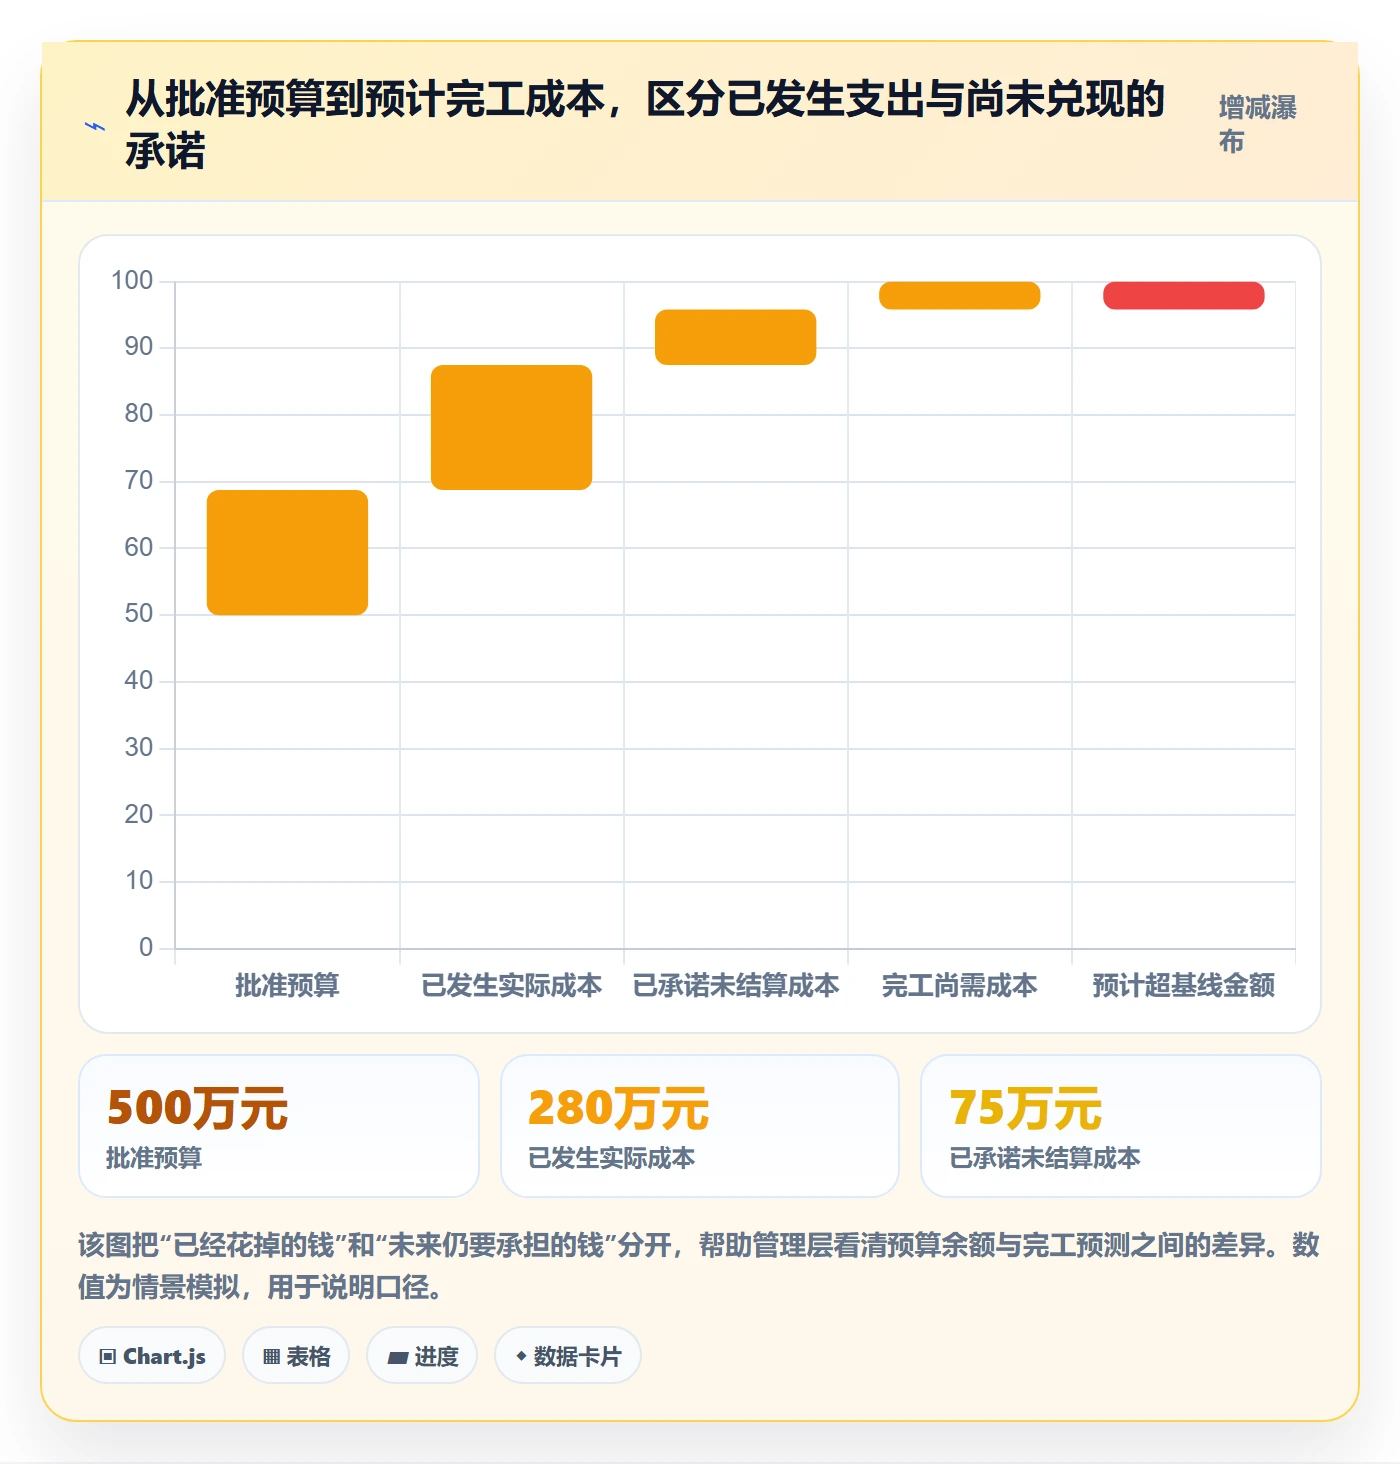
Task: Click the x-axis label 已承诺未结算成本
Action: (735, 986)
